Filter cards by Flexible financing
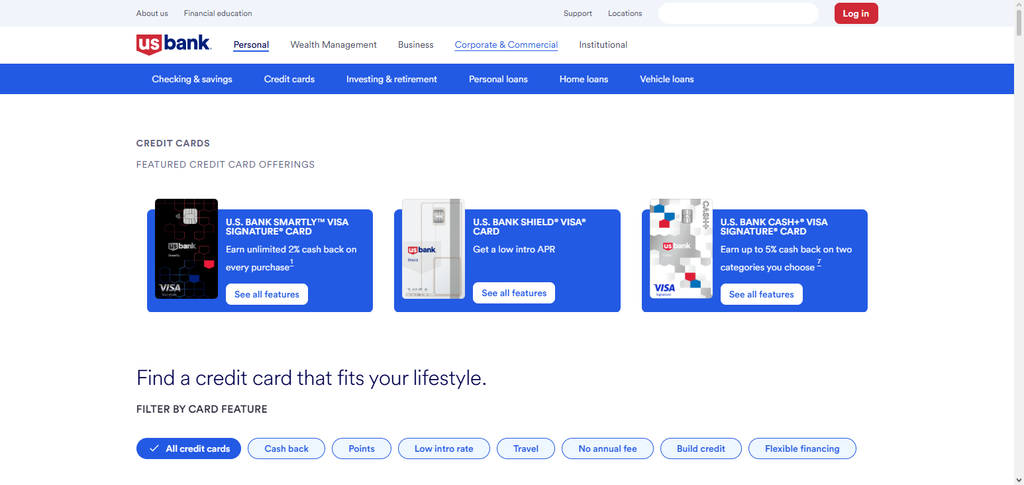The image size is (1024, 485). click(x=802, y=448)
